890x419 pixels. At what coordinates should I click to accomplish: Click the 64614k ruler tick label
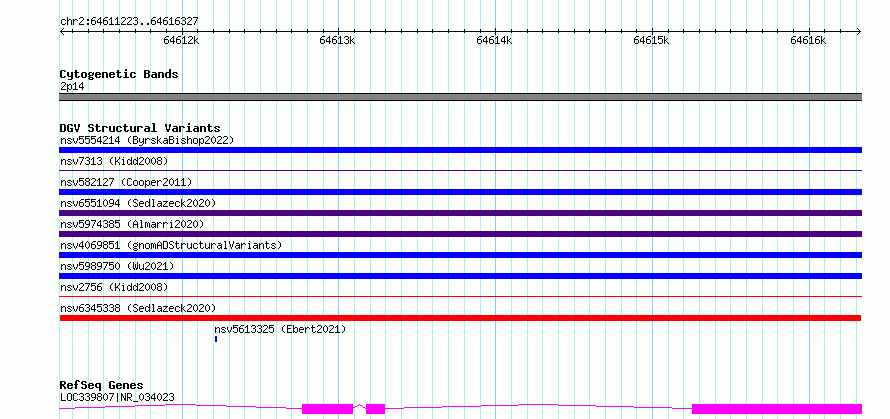point(494,40)
